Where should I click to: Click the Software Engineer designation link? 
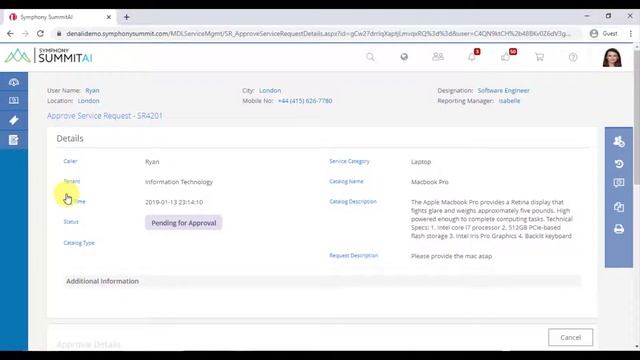(x=503, y=91)
